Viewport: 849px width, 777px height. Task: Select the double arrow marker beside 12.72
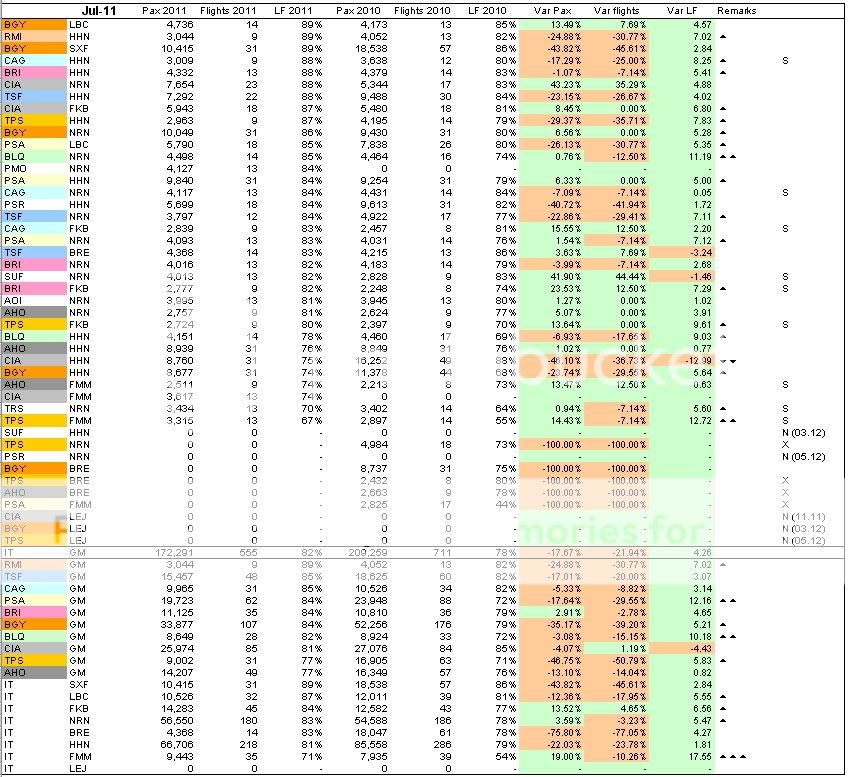(x=728, y=420)
